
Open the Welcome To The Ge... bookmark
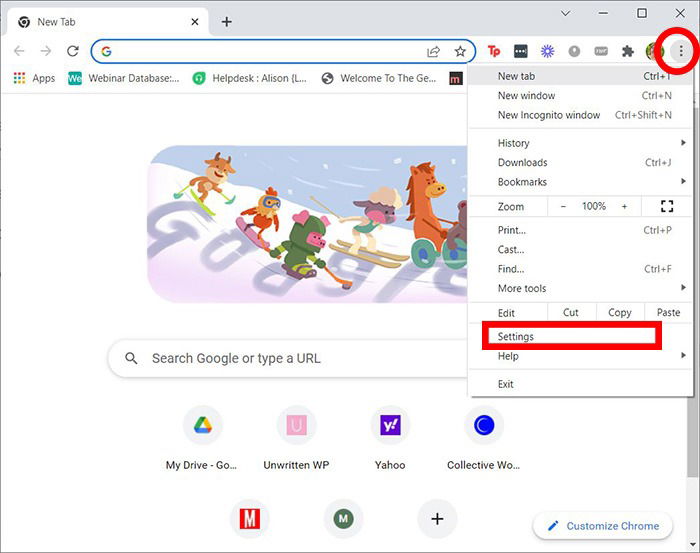pyautogui.click(x=379, y=78)
